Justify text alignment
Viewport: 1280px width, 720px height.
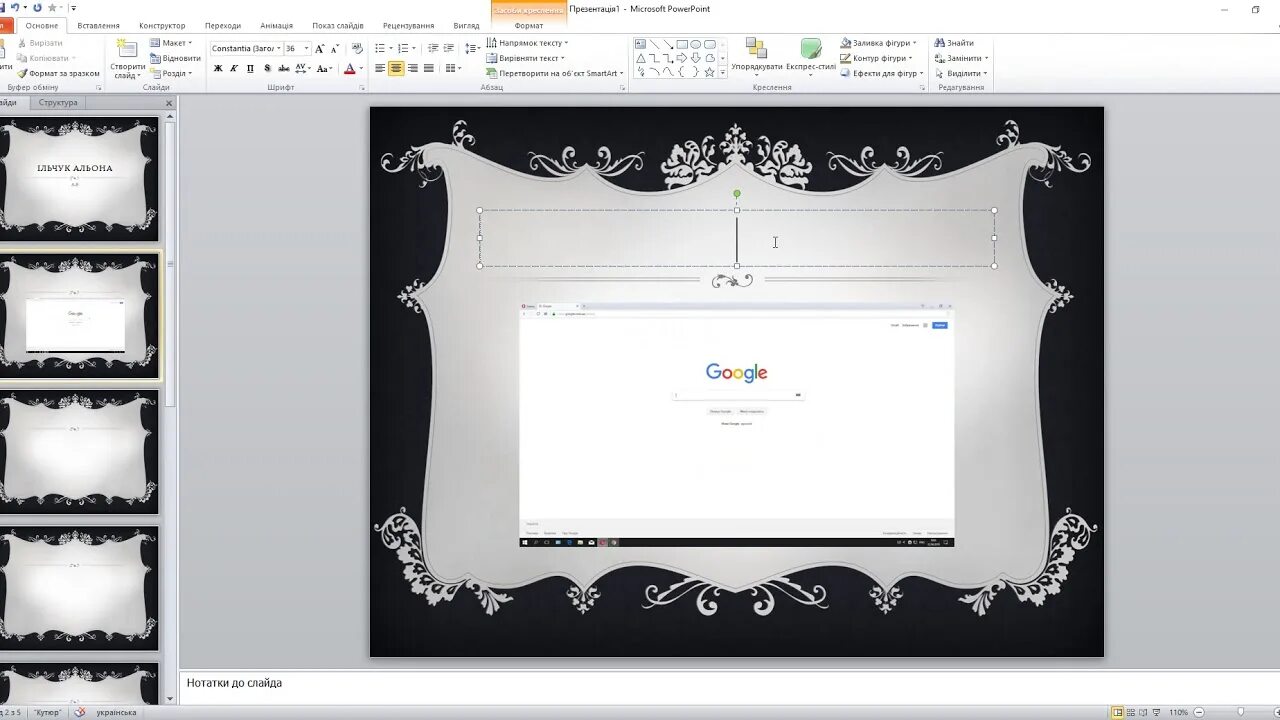pyautogui.click(x=429, y=68)
